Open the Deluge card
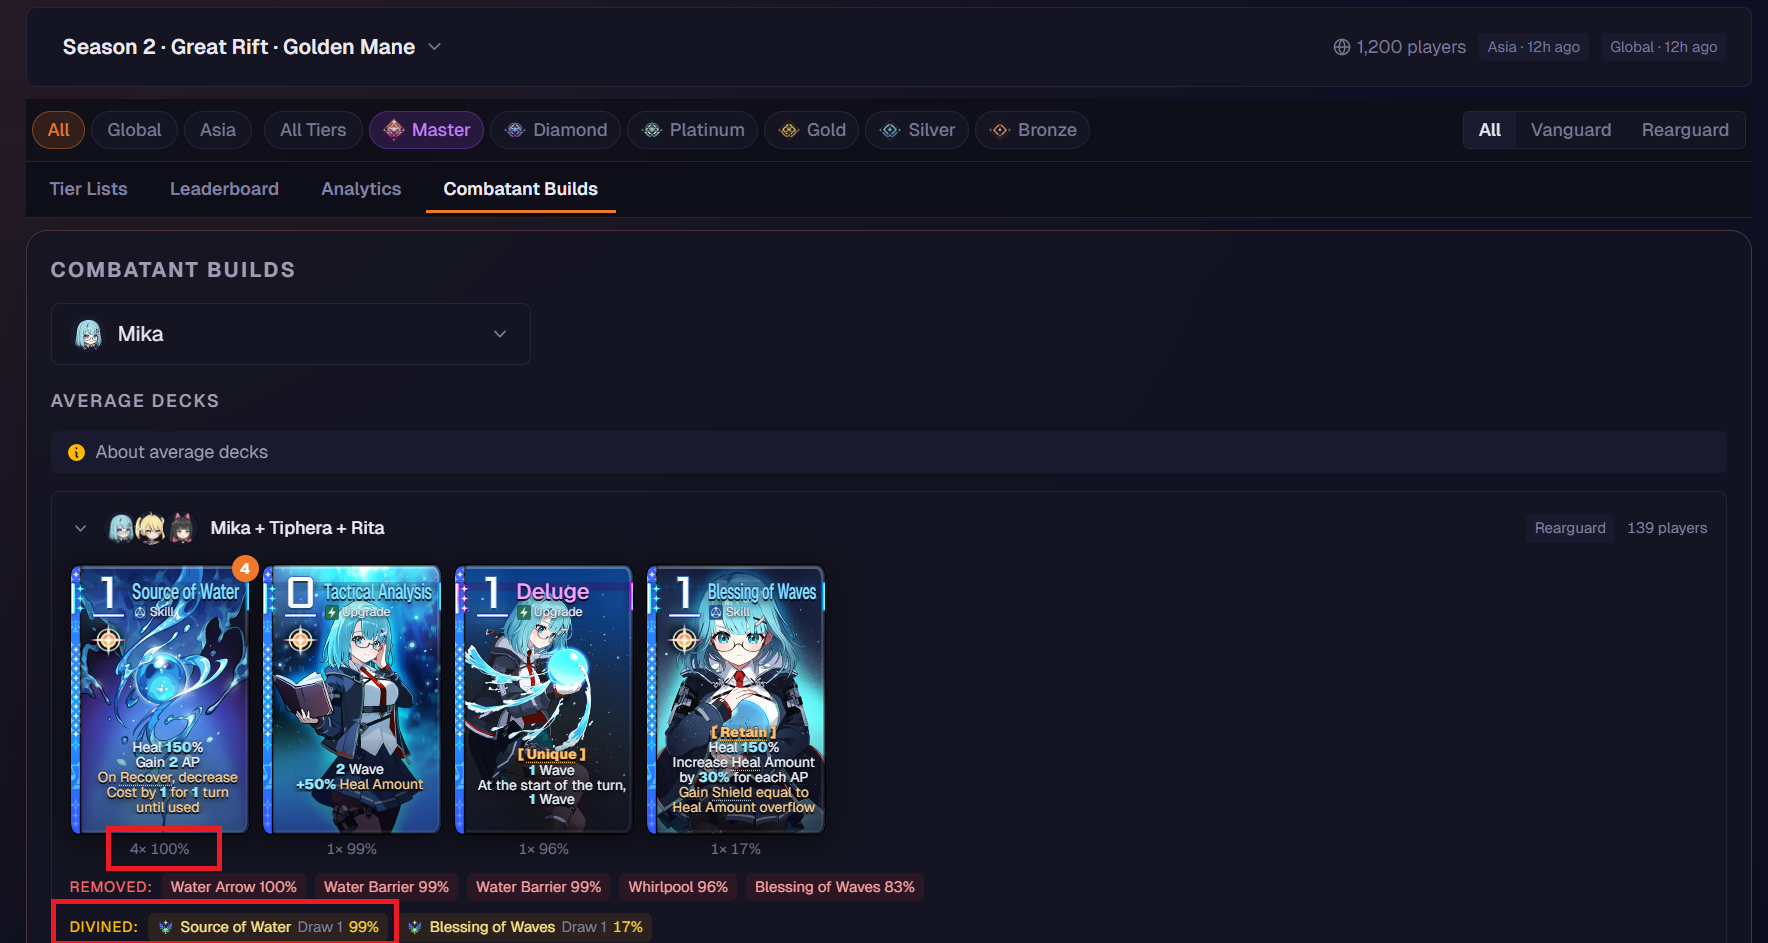This screenshot has height=943, width=1768. coord(544,699)
